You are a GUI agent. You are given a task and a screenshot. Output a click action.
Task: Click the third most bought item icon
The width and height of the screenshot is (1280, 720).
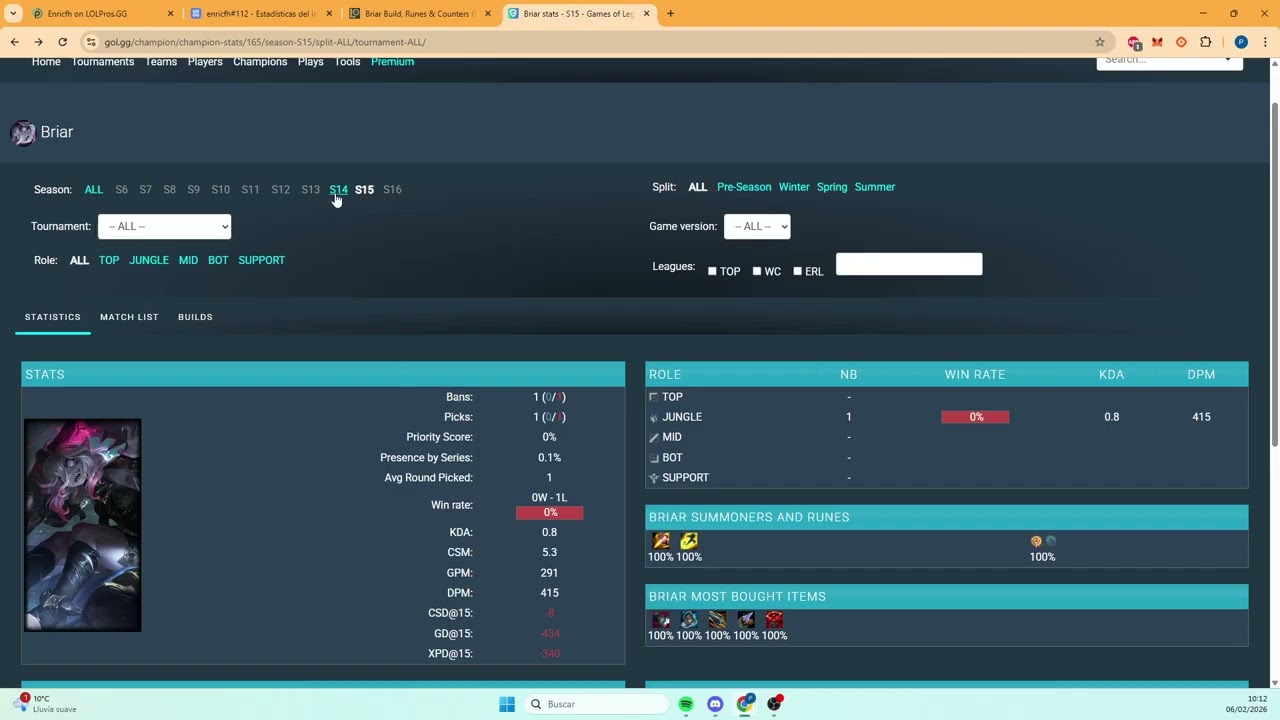[x=717, y=620]
